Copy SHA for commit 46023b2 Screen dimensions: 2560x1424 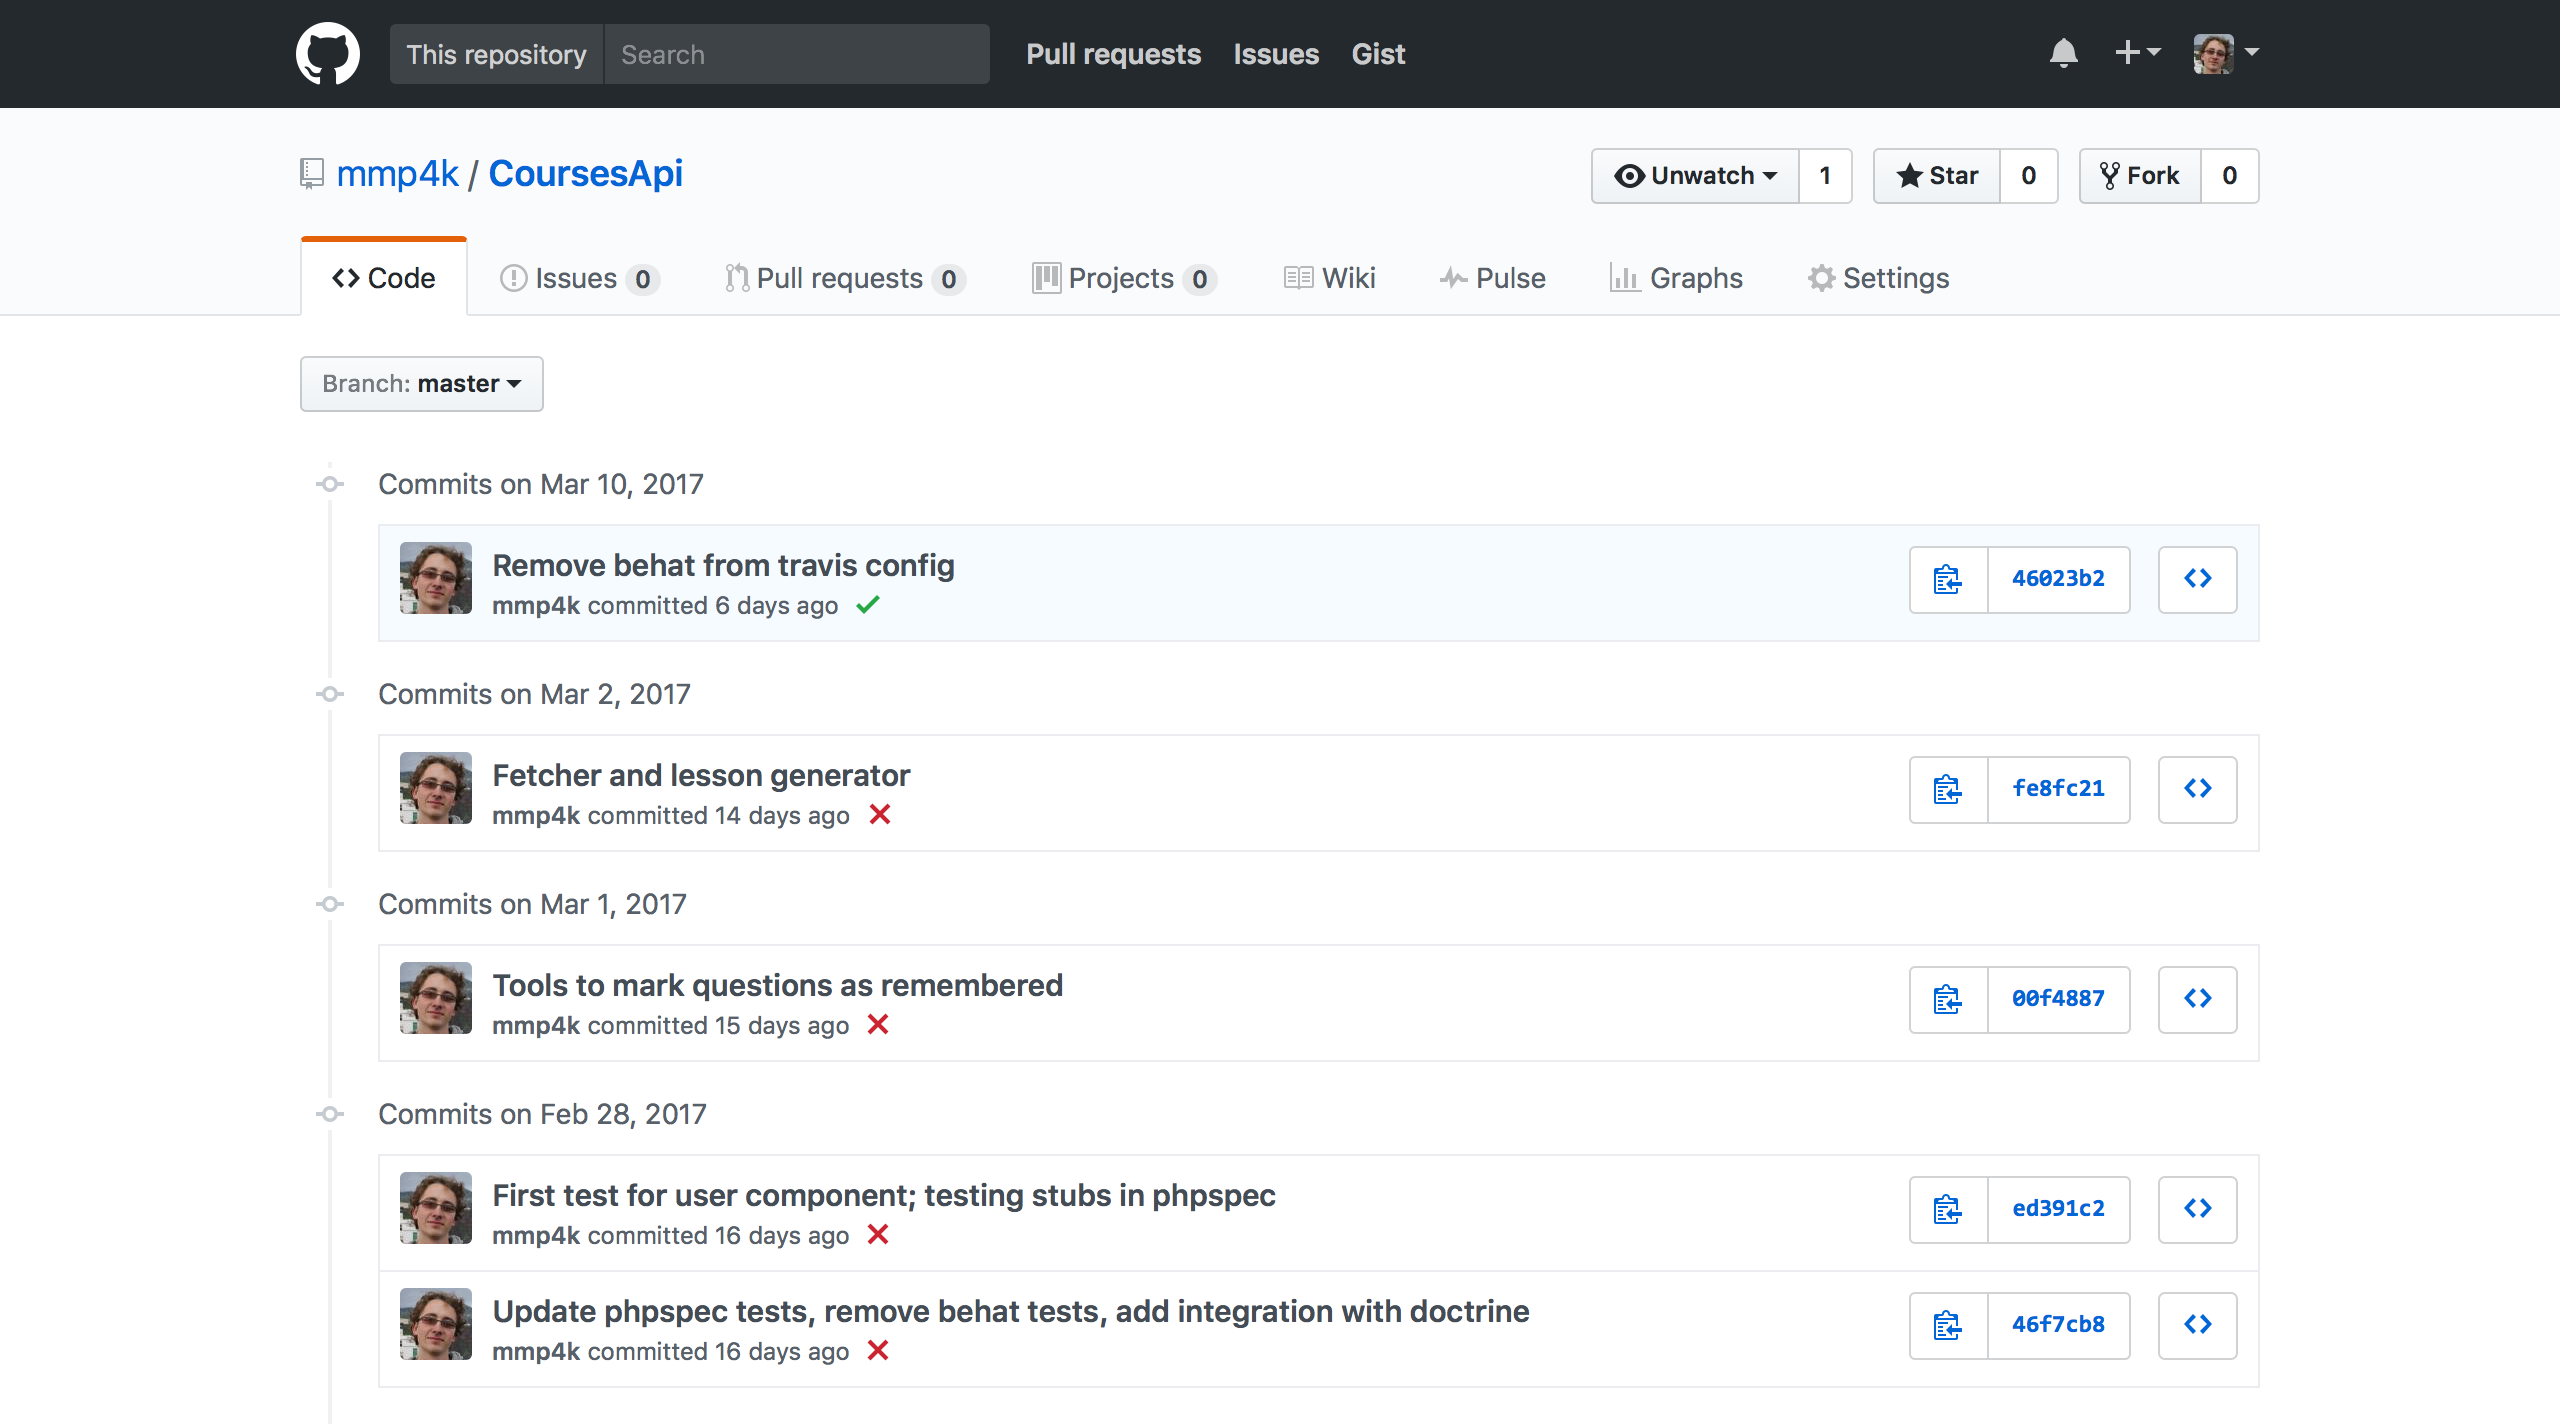pyautogui.click(x=1947, y=579)
